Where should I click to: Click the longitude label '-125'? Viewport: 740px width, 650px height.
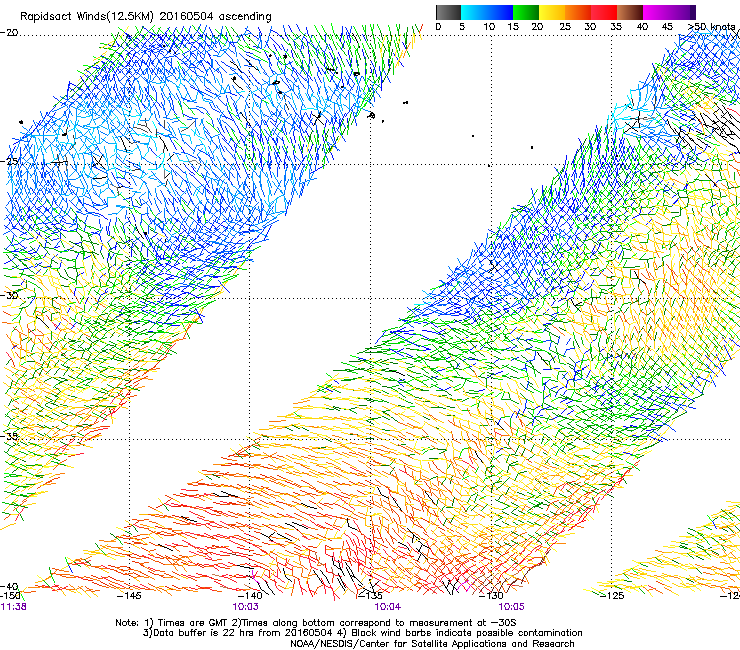[611, 595]
